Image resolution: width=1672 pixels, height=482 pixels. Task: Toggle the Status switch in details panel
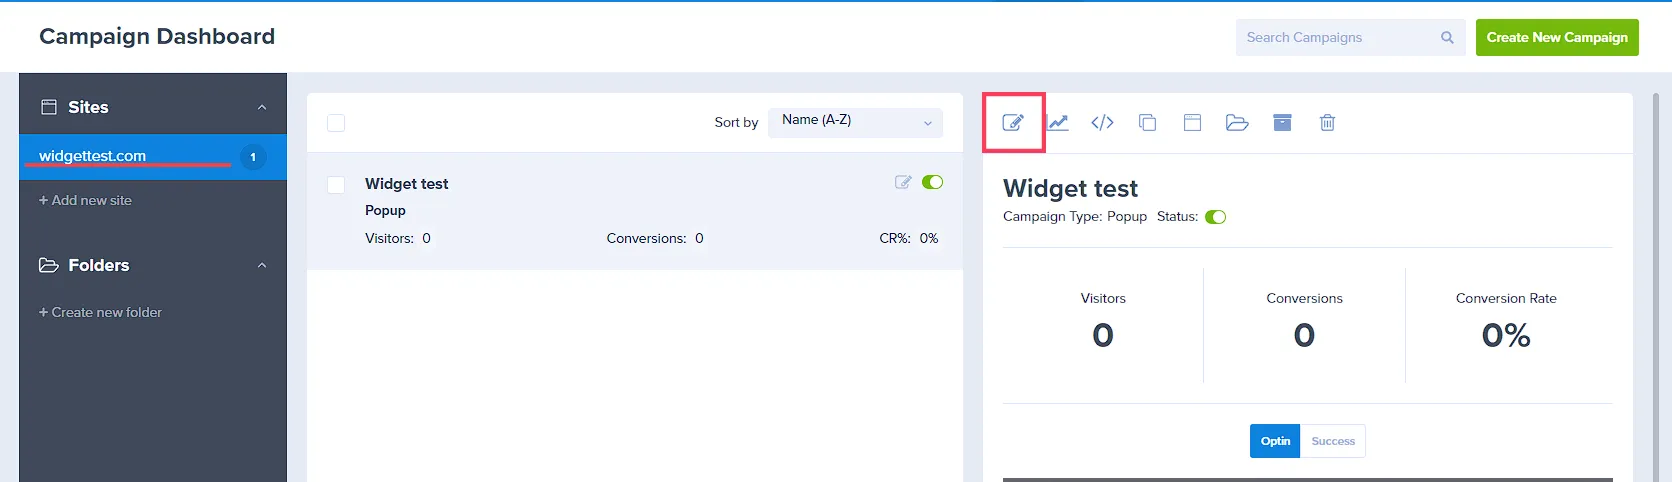pos(1215,217)
